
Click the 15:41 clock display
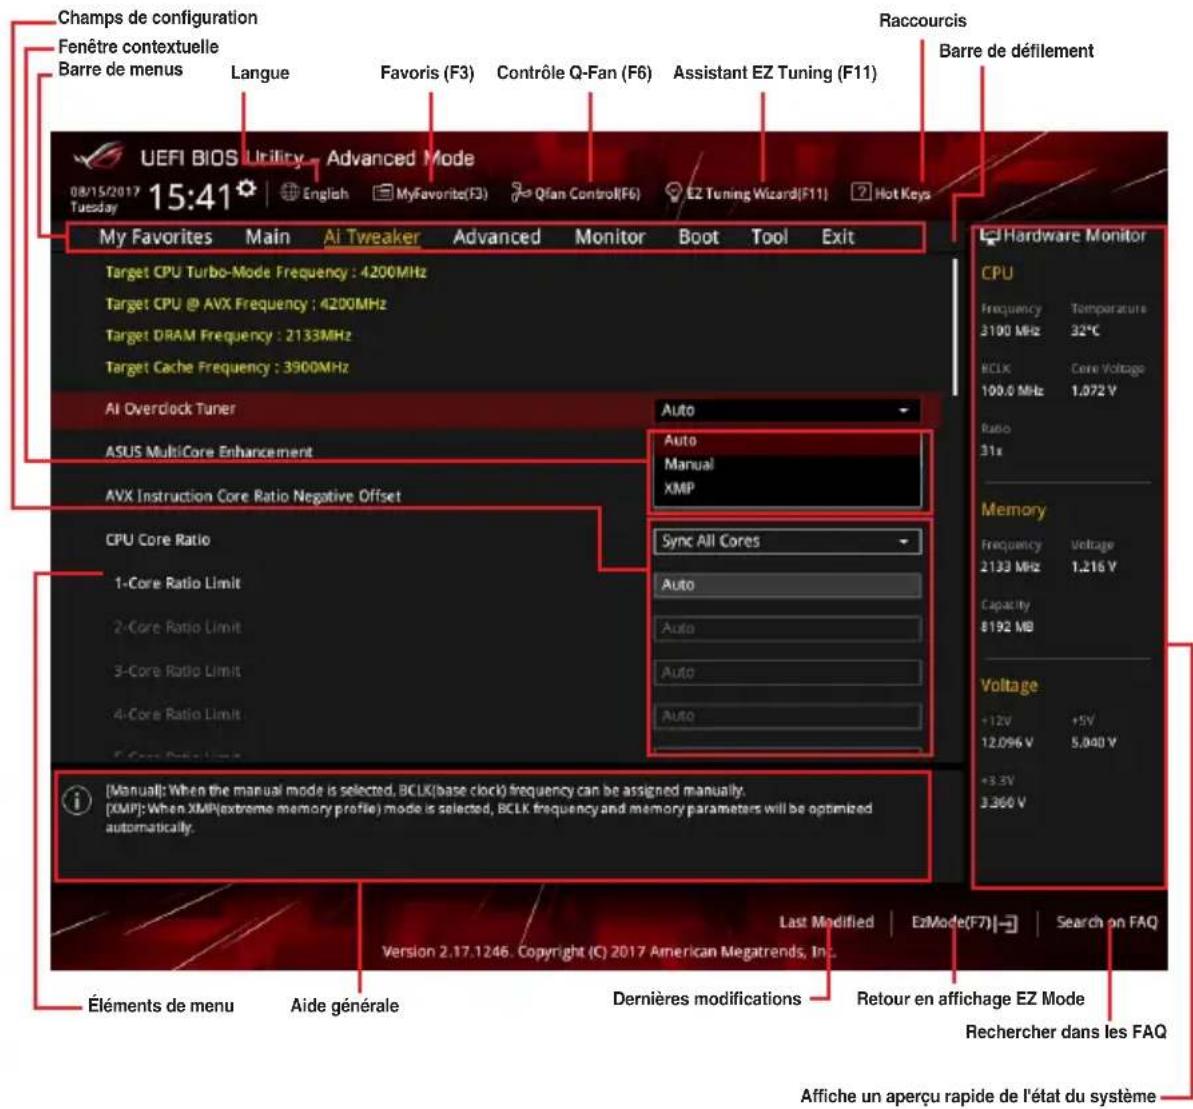(189, 197)
